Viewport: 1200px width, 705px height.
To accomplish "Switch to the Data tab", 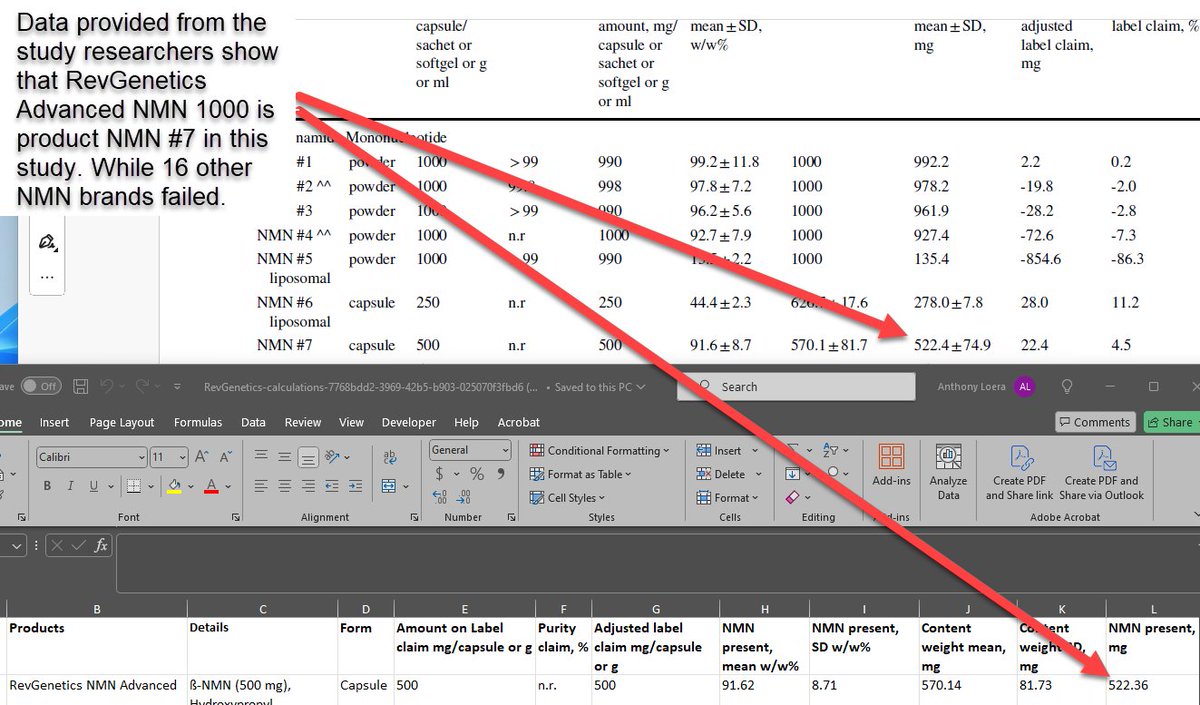I will click(253, 422).
